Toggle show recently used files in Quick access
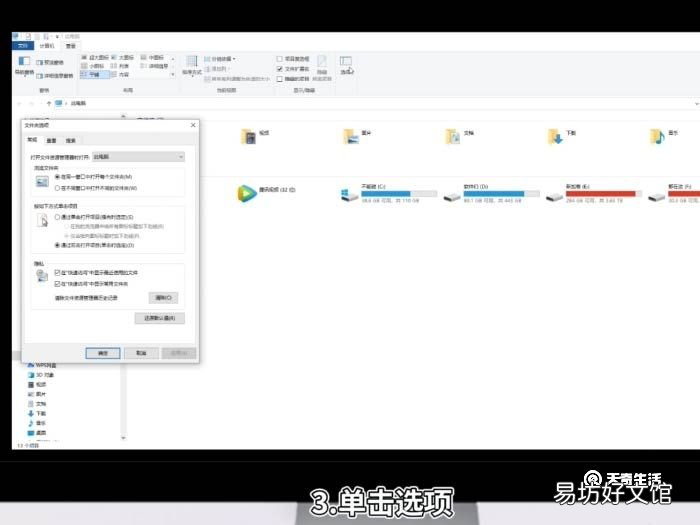 tap(57, 272)
